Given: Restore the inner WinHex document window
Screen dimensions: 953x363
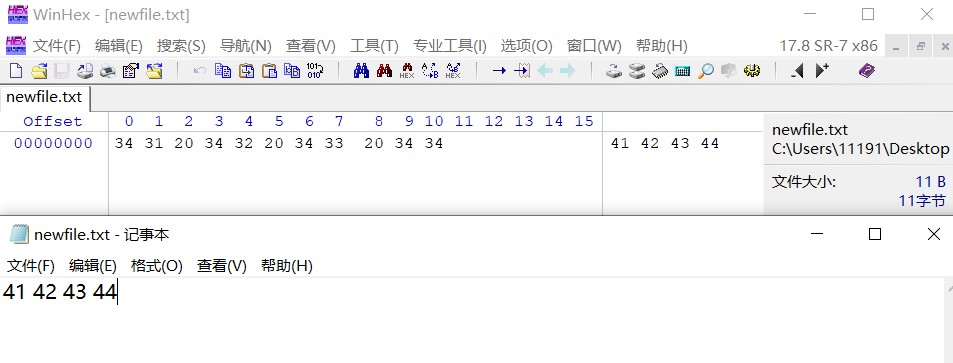Looking at the screenshot, I should coord(921,46).
